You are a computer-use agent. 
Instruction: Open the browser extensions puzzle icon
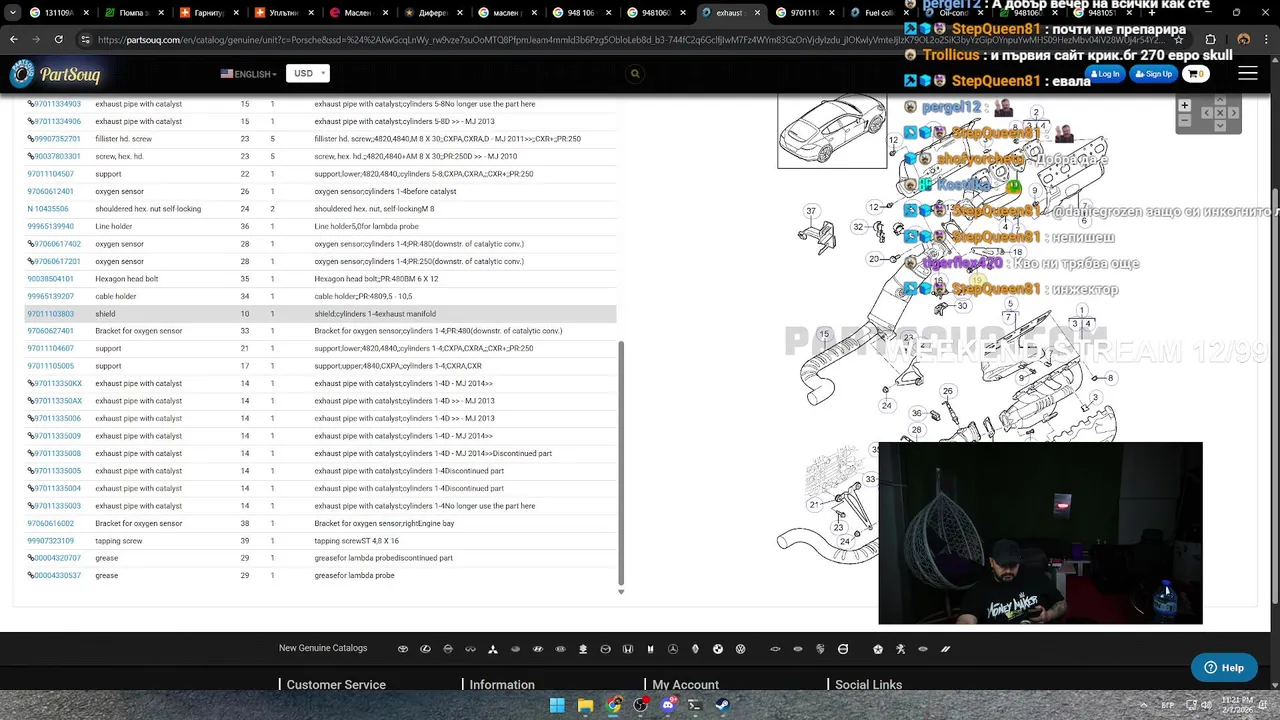[1210, 39]
